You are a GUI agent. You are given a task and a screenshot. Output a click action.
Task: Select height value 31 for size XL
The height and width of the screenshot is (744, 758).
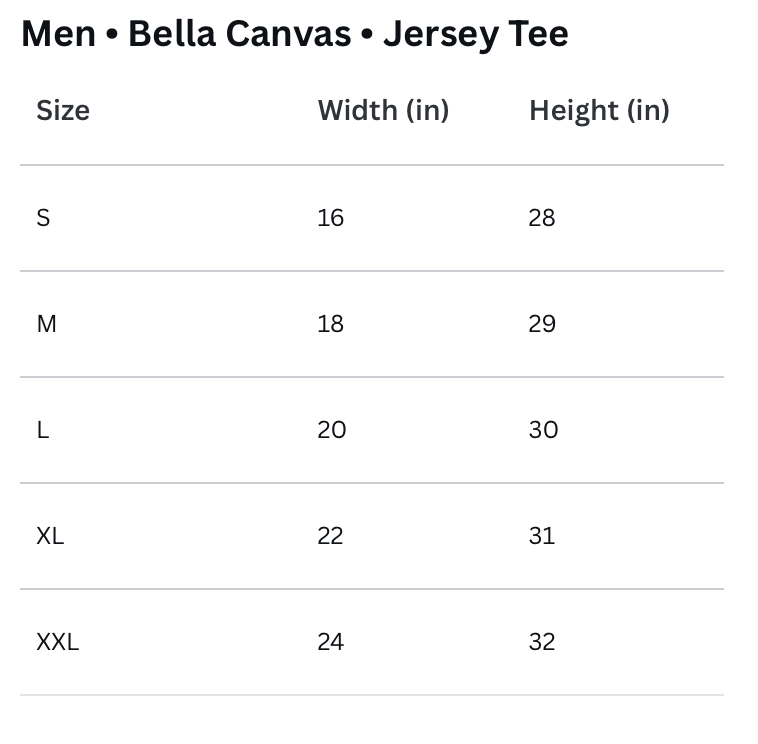(542, 536)
